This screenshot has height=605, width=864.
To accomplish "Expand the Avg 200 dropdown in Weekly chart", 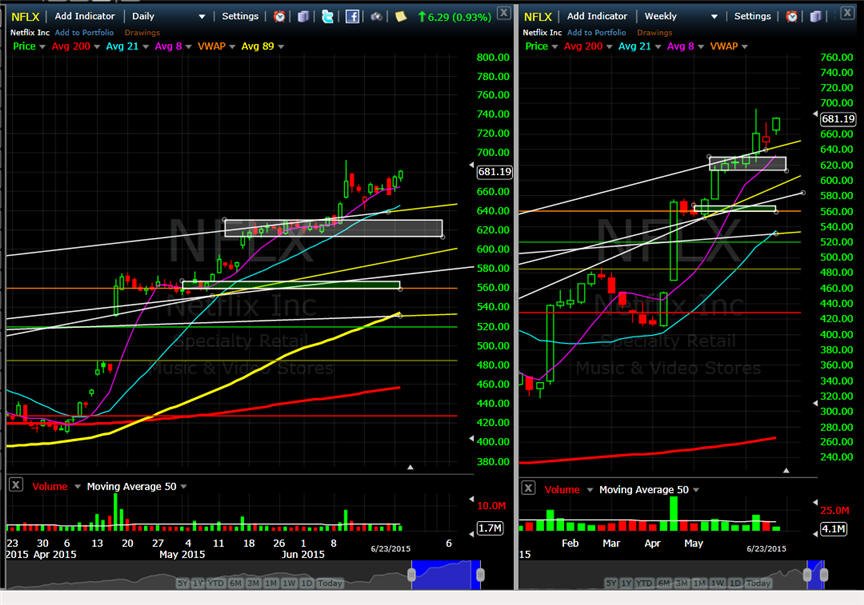I will (609, 47).
